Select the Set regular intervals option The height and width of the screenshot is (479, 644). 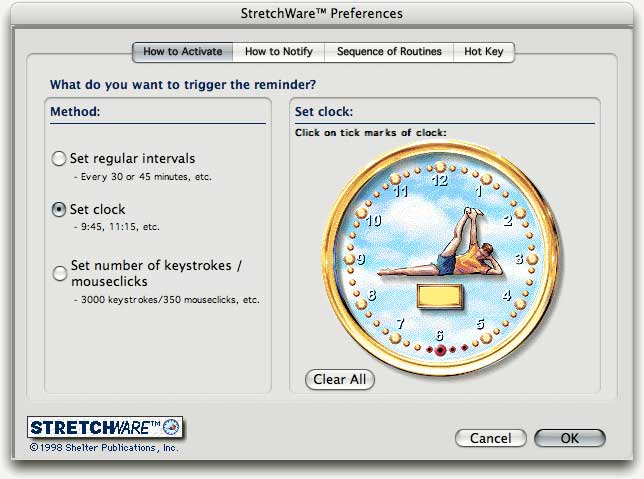[x=59, y=158]
